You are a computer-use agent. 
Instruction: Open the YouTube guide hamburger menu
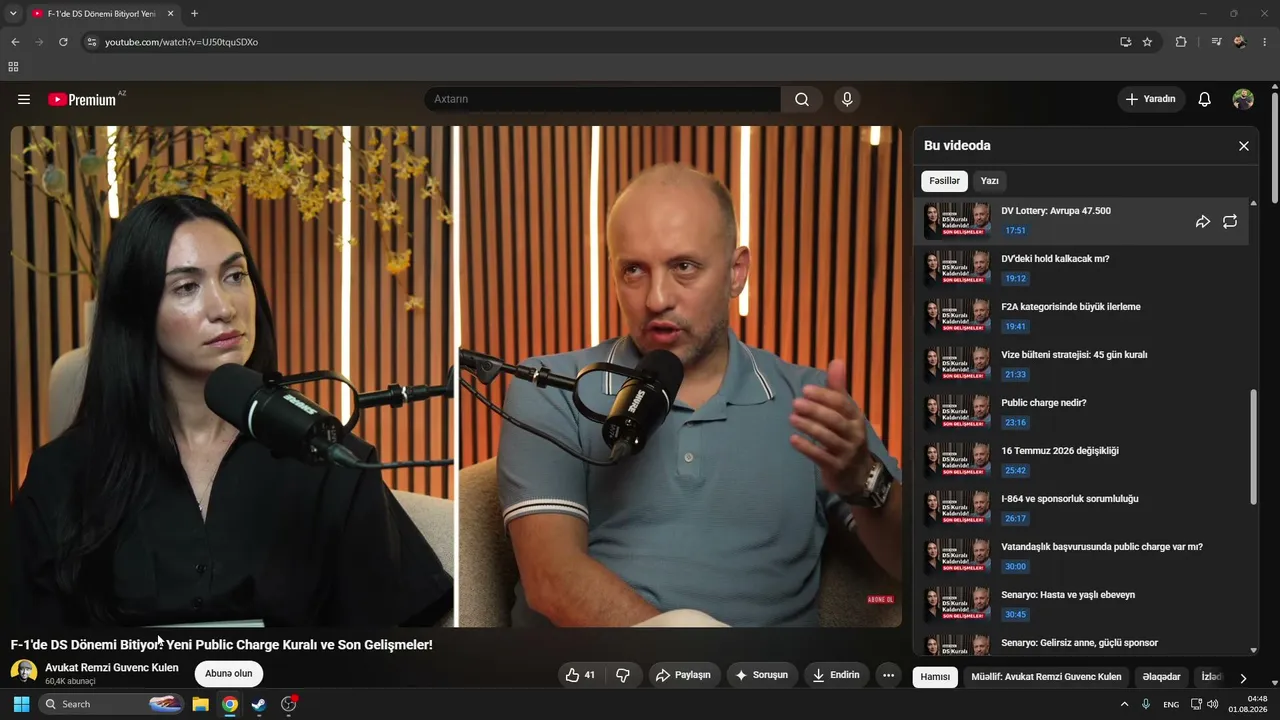click(24, 99)
